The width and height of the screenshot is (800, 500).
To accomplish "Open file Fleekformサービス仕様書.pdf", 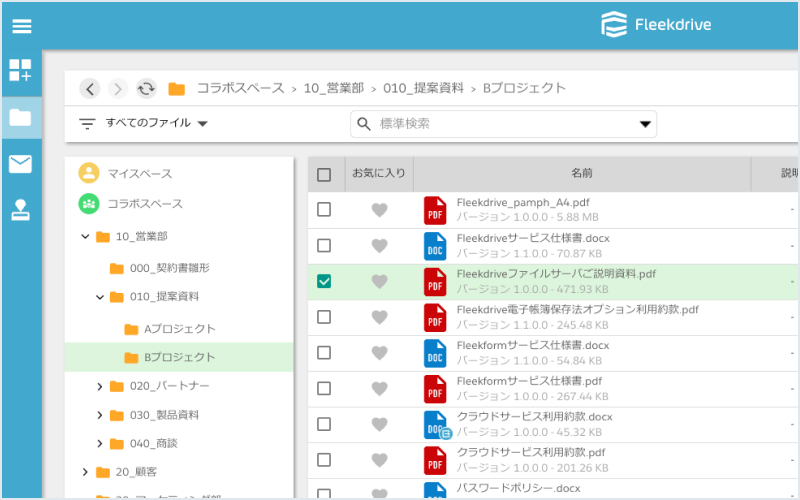I will click(x=529, y=381).
